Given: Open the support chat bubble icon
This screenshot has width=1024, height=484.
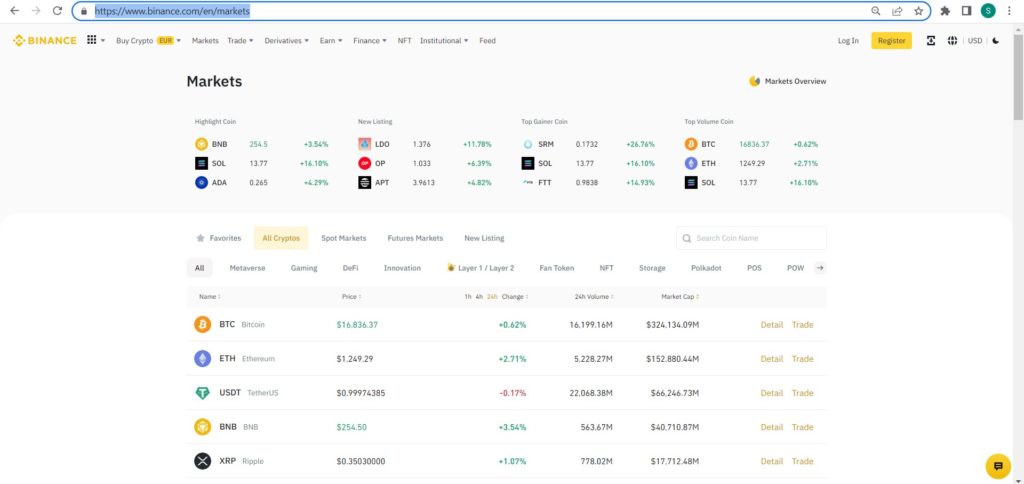Looking at the screenshot, I should (x=998, y=466).
